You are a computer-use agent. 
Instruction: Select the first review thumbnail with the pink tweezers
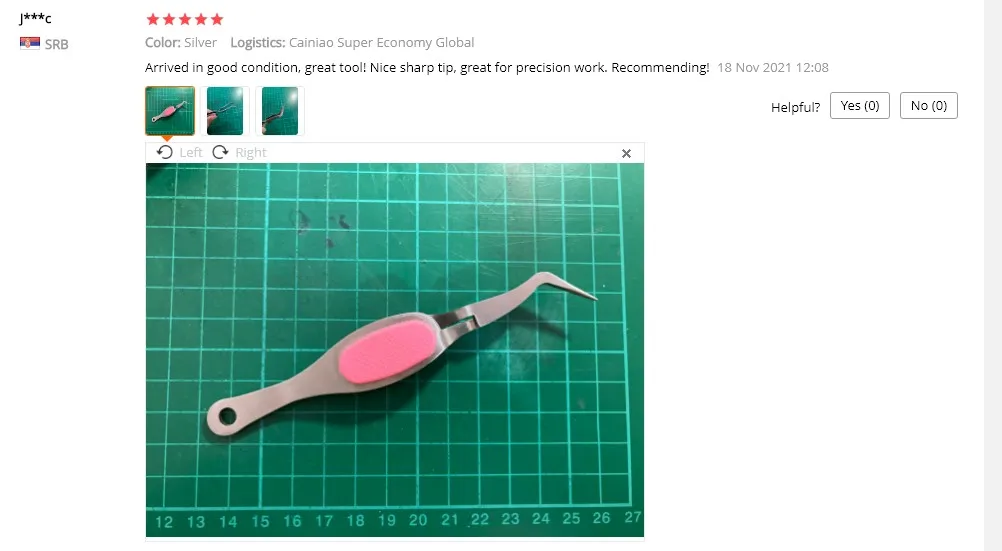[x=170, y=111]
